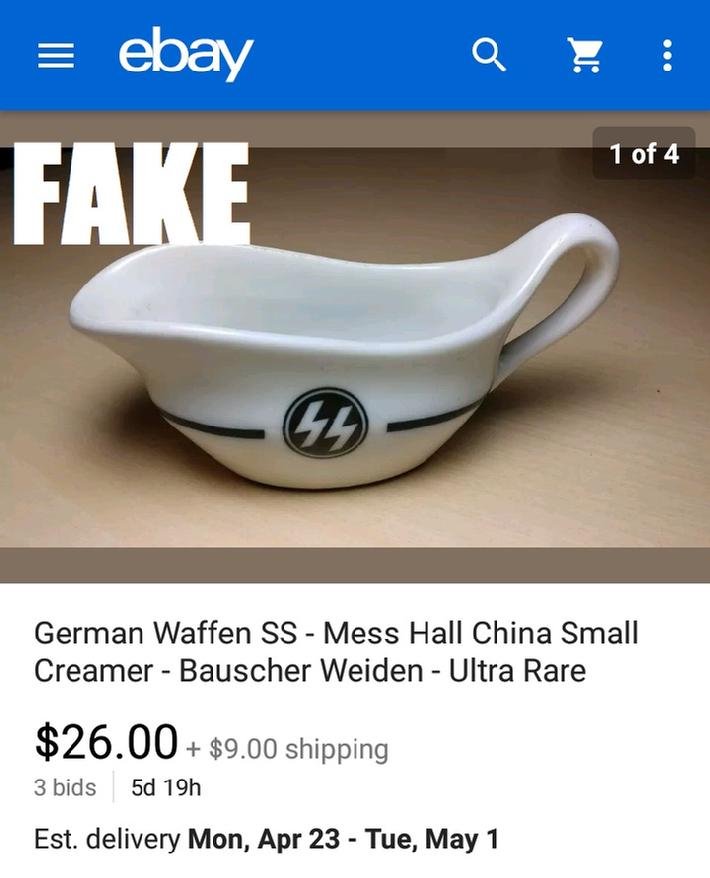Open the three-dot overflow menu
710x878 pixels.
click(x=667, y=55)
